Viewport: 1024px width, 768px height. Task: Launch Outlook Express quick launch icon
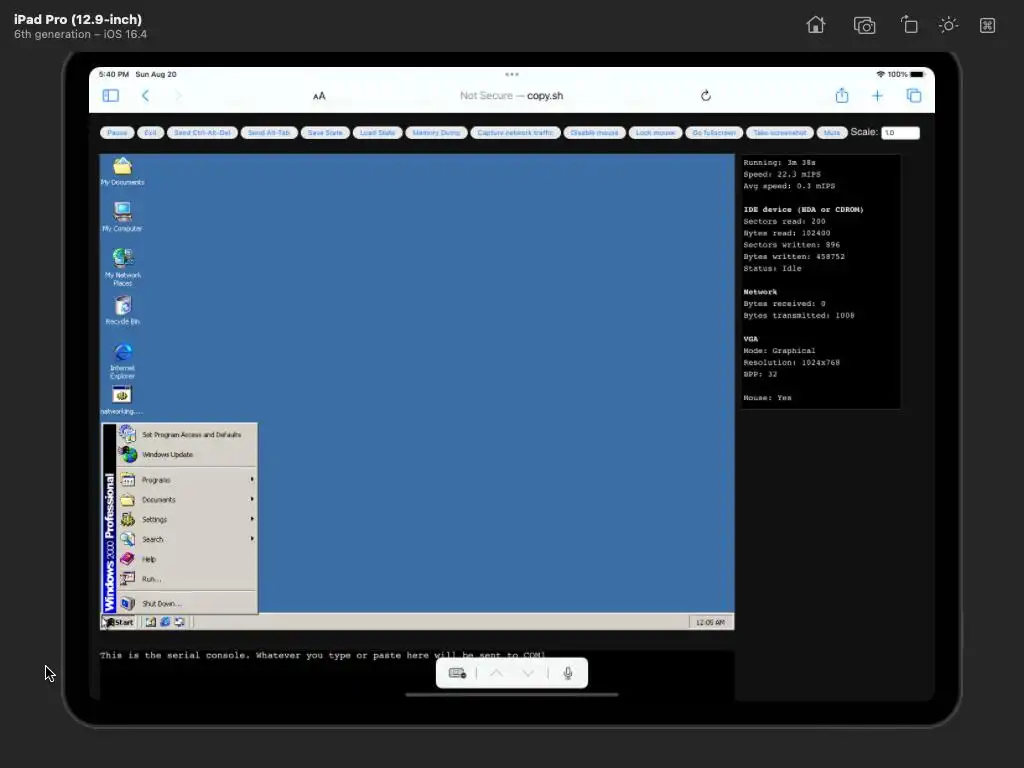(179, 622)
